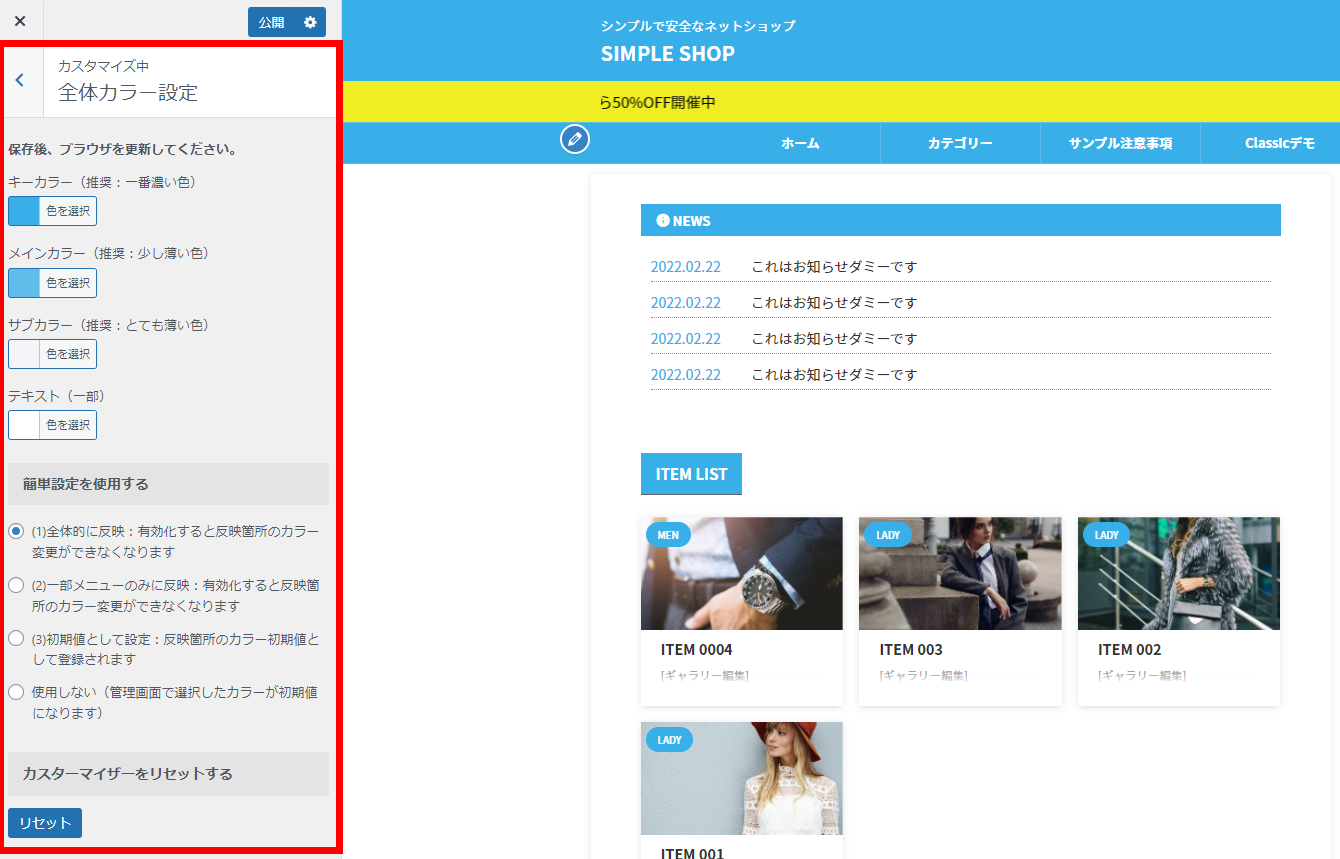Open the サンプル注意事項 menu item

[1120, 143]
